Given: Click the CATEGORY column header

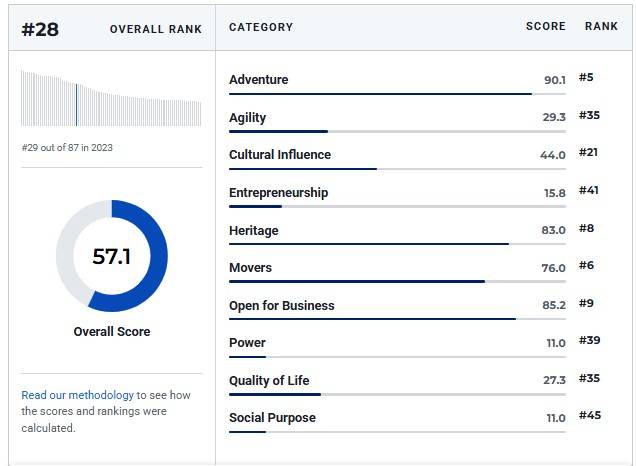Looking at the screenshot, I should pyautogui.click(x=261, y=27).
